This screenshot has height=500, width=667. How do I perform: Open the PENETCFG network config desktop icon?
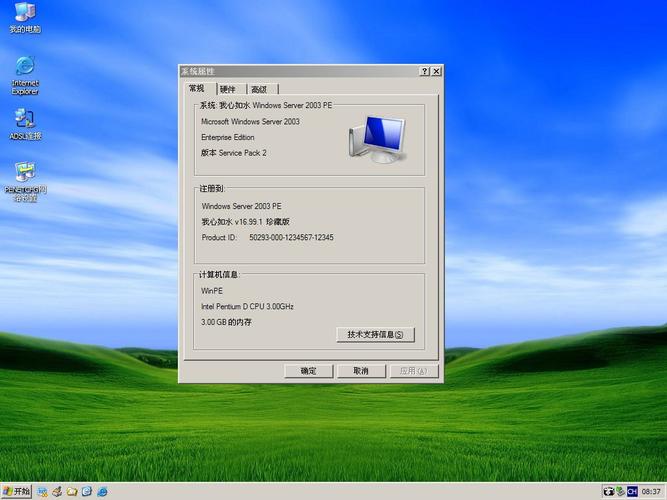pos(25,182)
